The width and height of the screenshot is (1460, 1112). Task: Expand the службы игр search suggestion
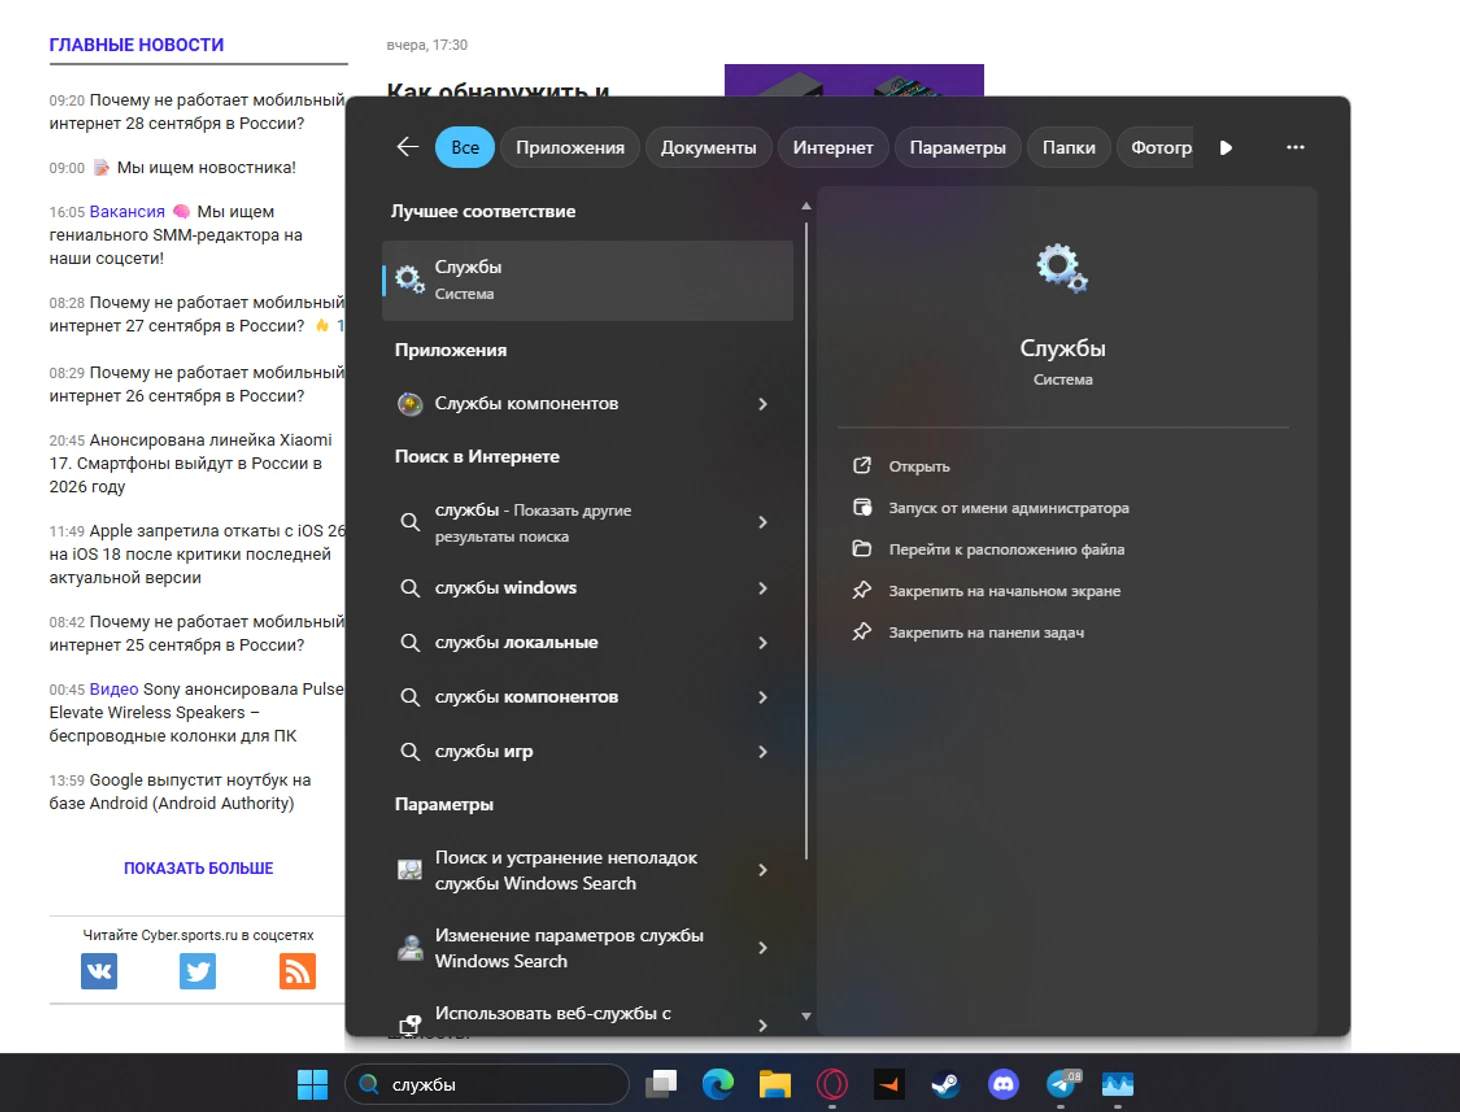(x=762, y=752)
